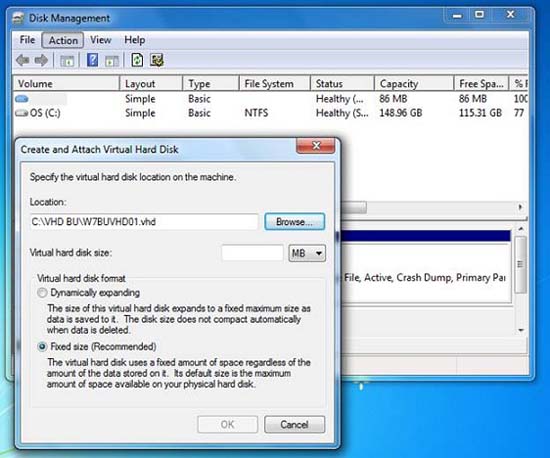The height and width of the screenshot is (458, 550).
Task: Click the show console tree toolbar icon
Action: [x=67, y=61]
